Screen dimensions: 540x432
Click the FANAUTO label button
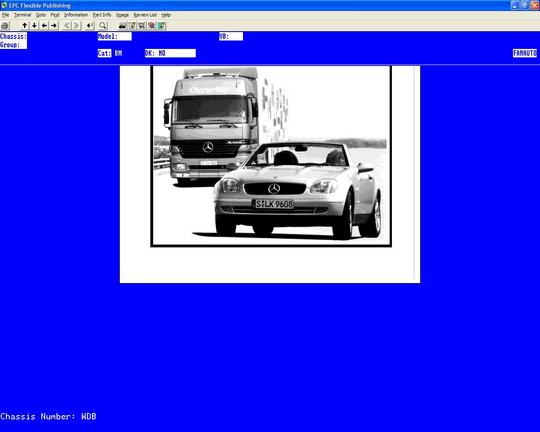coord(525,53)
